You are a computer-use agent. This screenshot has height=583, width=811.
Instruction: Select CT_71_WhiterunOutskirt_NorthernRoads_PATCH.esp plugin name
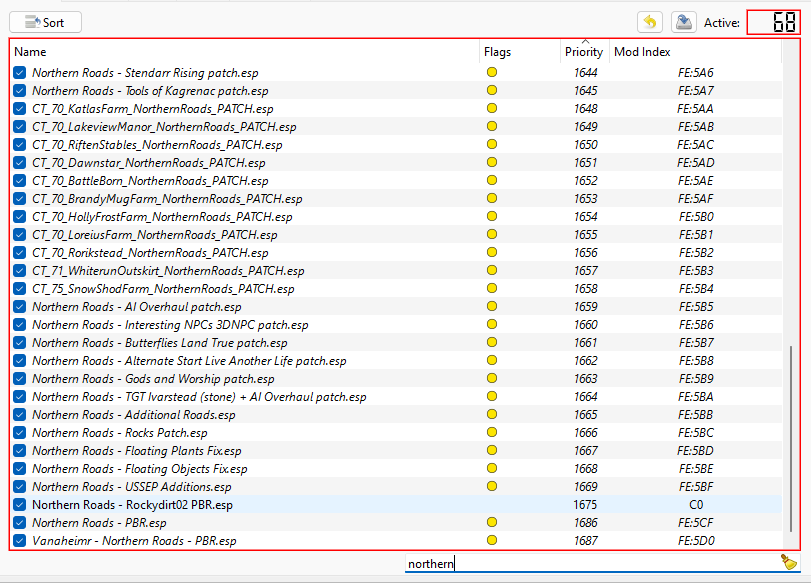(168, 271)
